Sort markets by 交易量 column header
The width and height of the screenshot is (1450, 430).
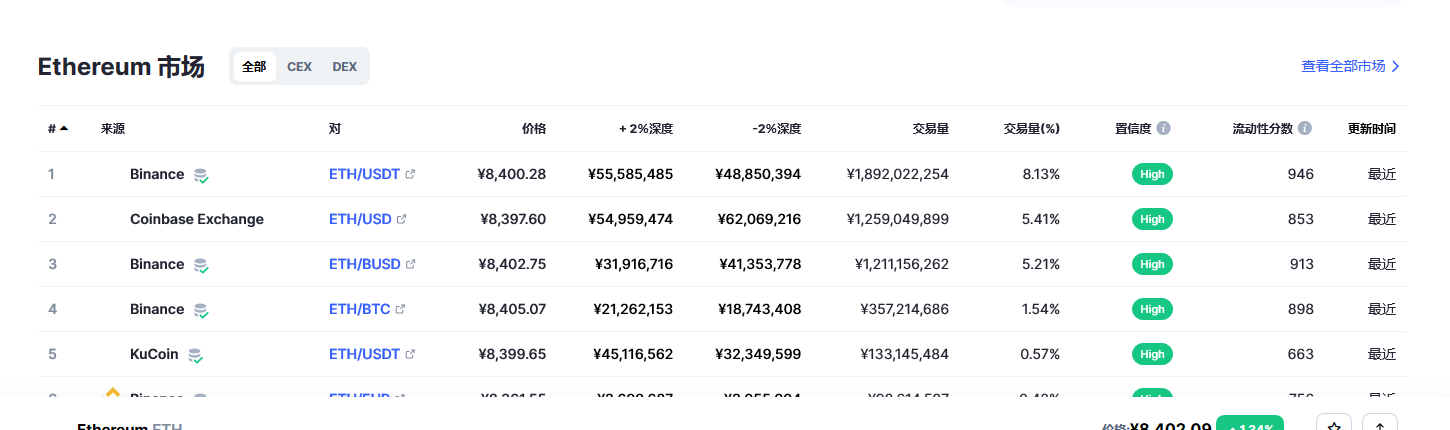930,129
